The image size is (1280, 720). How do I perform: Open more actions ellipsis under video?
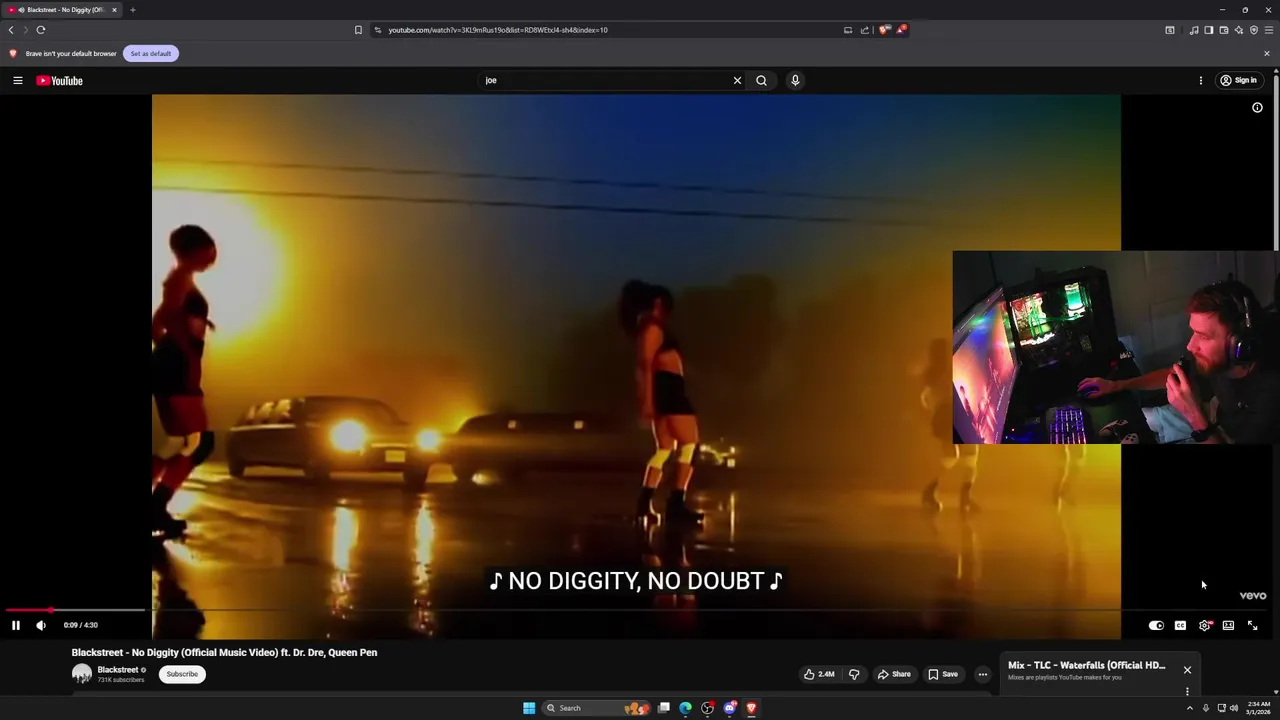click(x=983, y=674)
